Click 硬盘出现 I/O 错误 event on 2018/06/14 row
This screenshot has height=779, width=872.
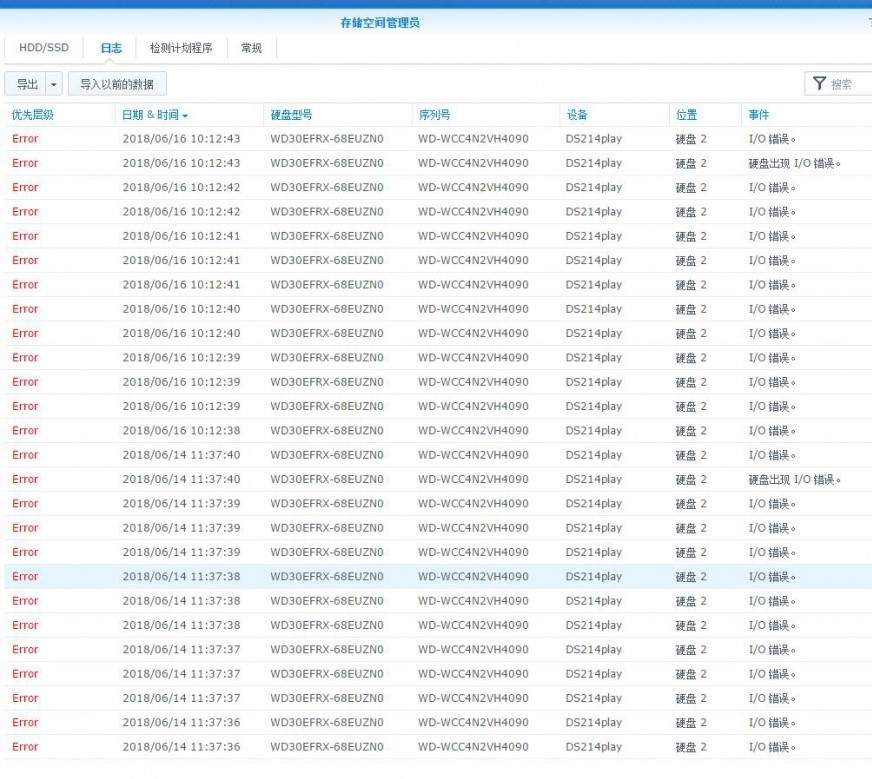point(794,479)
